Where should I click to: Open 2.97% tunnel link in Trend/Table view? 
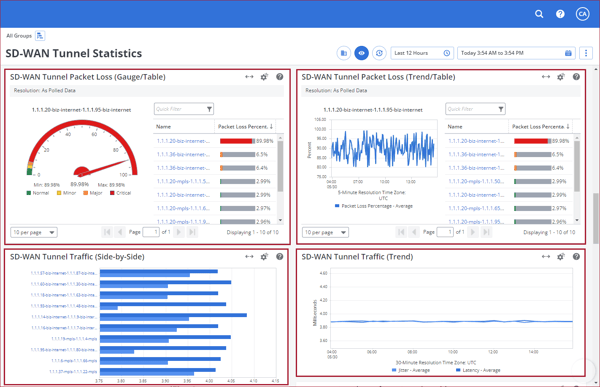coord(476,208)
